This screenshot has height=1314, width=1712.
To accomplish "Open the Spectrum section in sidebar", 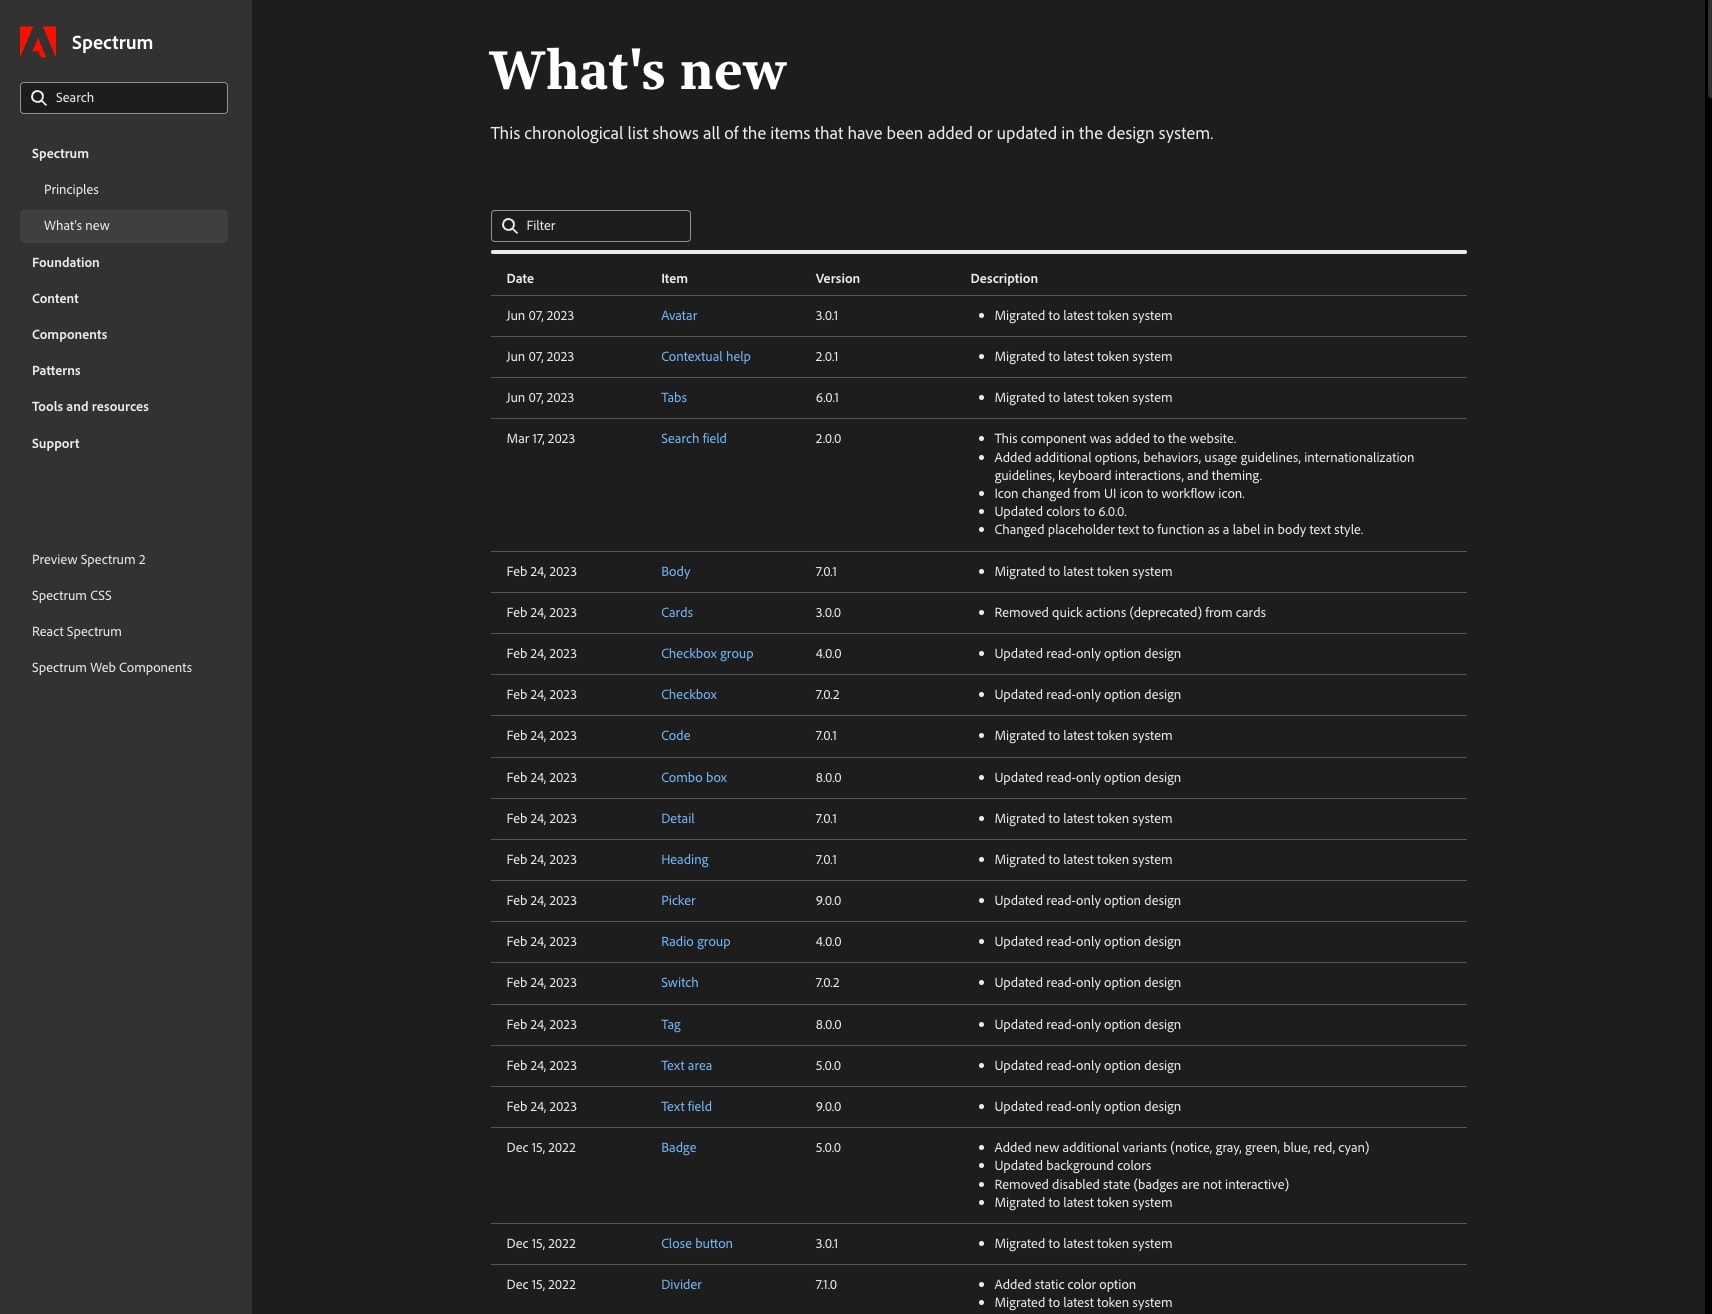I will coord(60,154).
